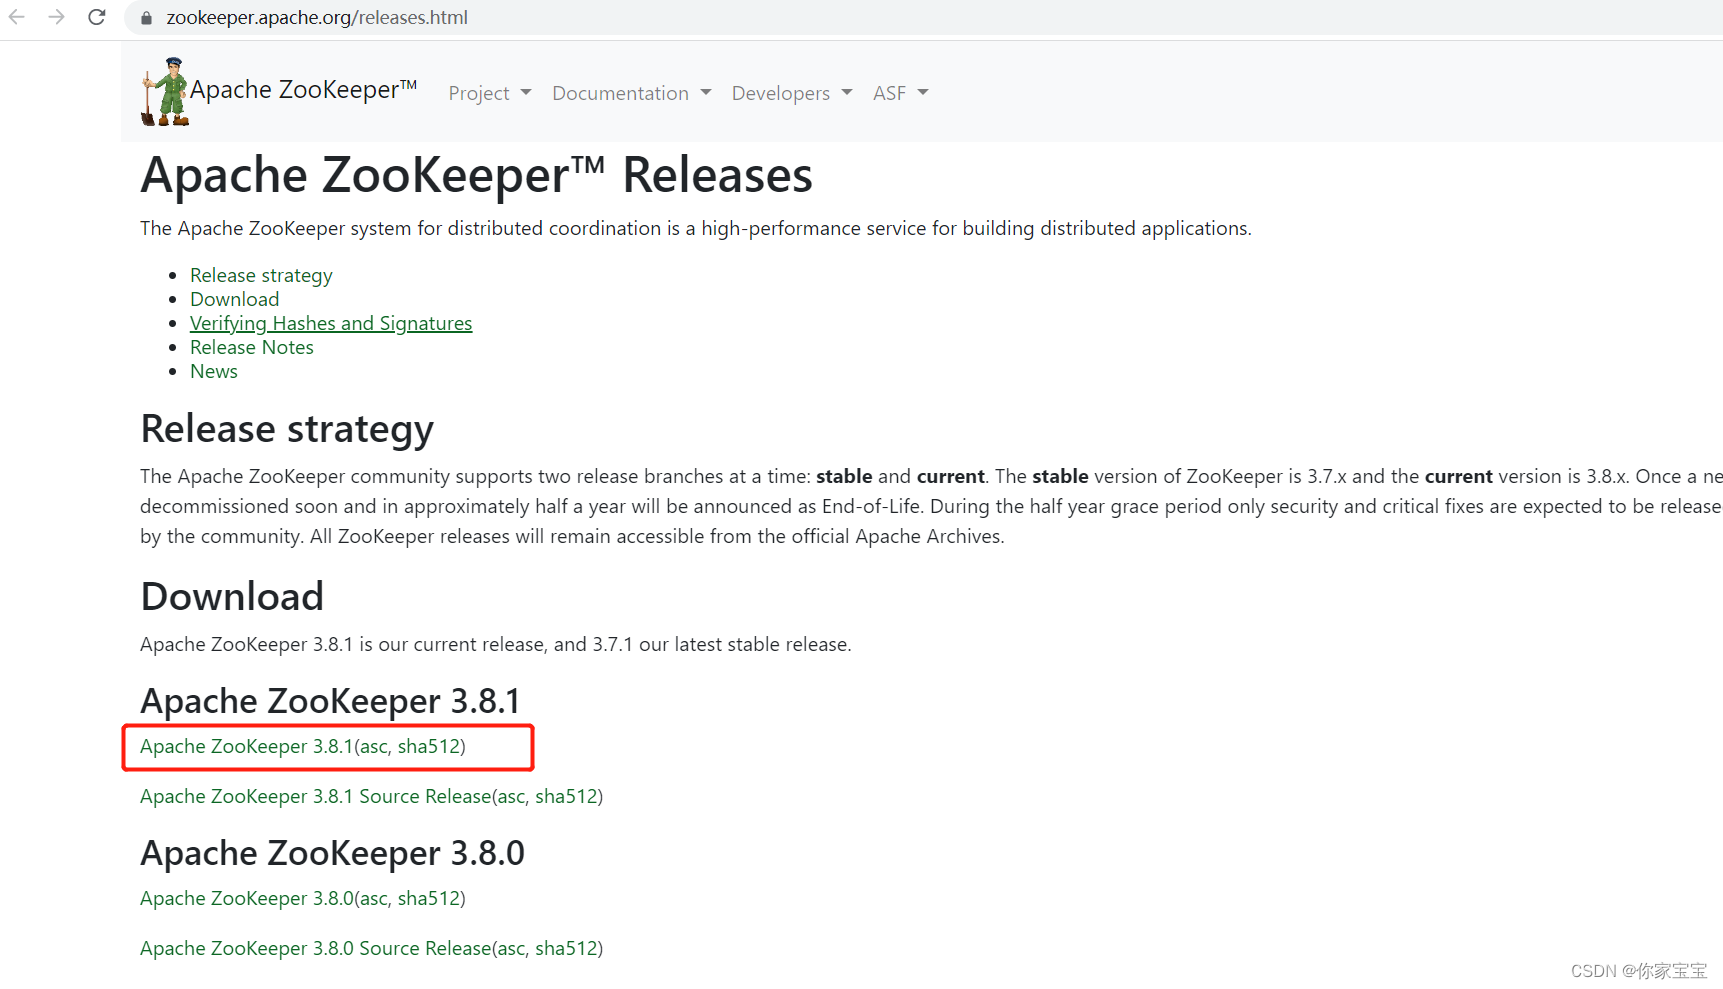The height and width of the screenshot is (989, 1723).
Task: Open sha512 hash for 3.8.1 Source Release
Action: [566, 796]
